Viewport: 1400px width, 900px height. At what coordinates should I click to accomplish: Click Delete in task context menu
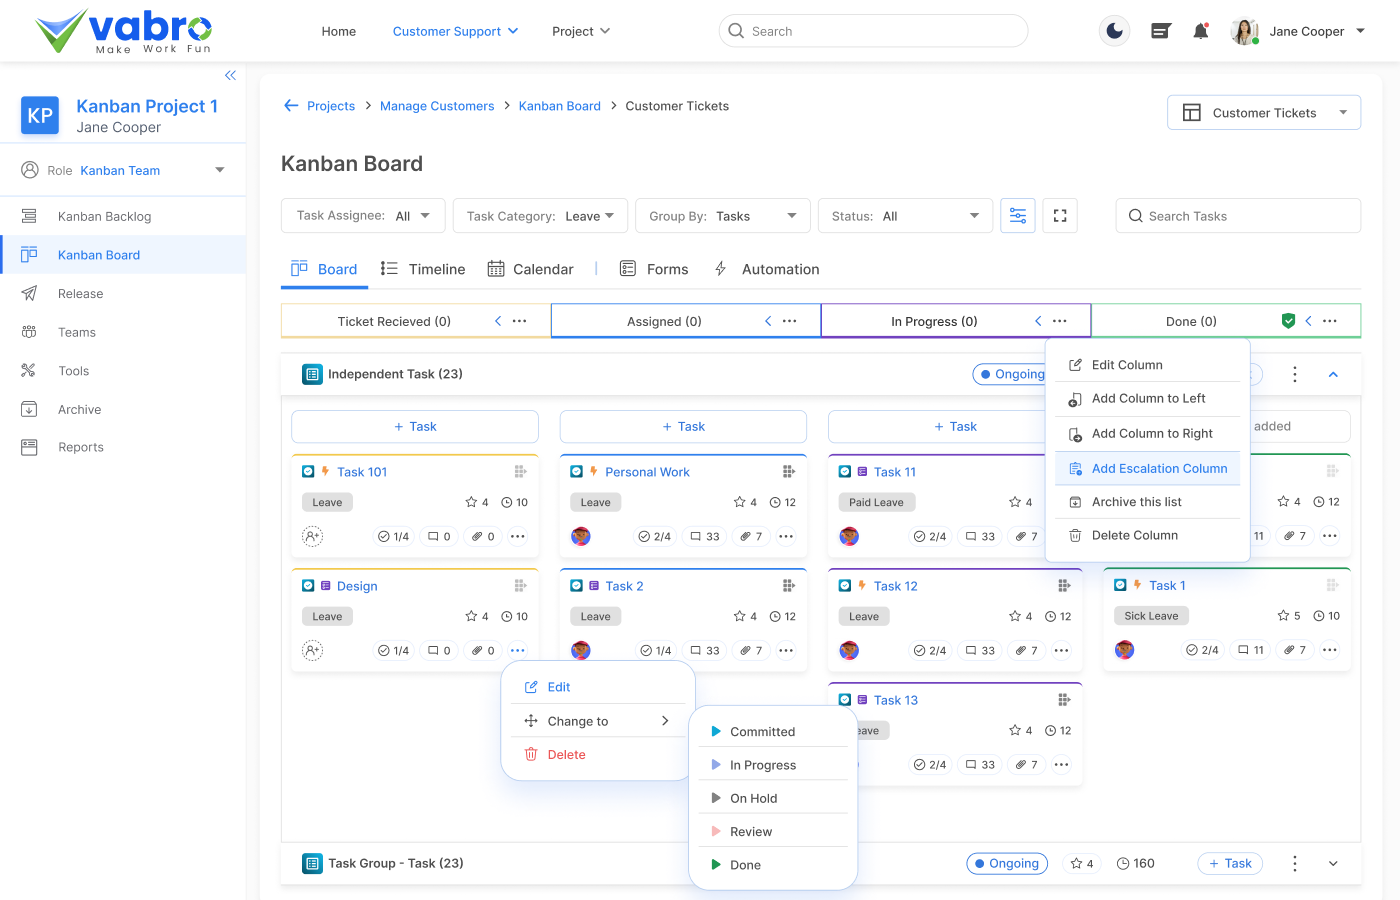(566, 755)
